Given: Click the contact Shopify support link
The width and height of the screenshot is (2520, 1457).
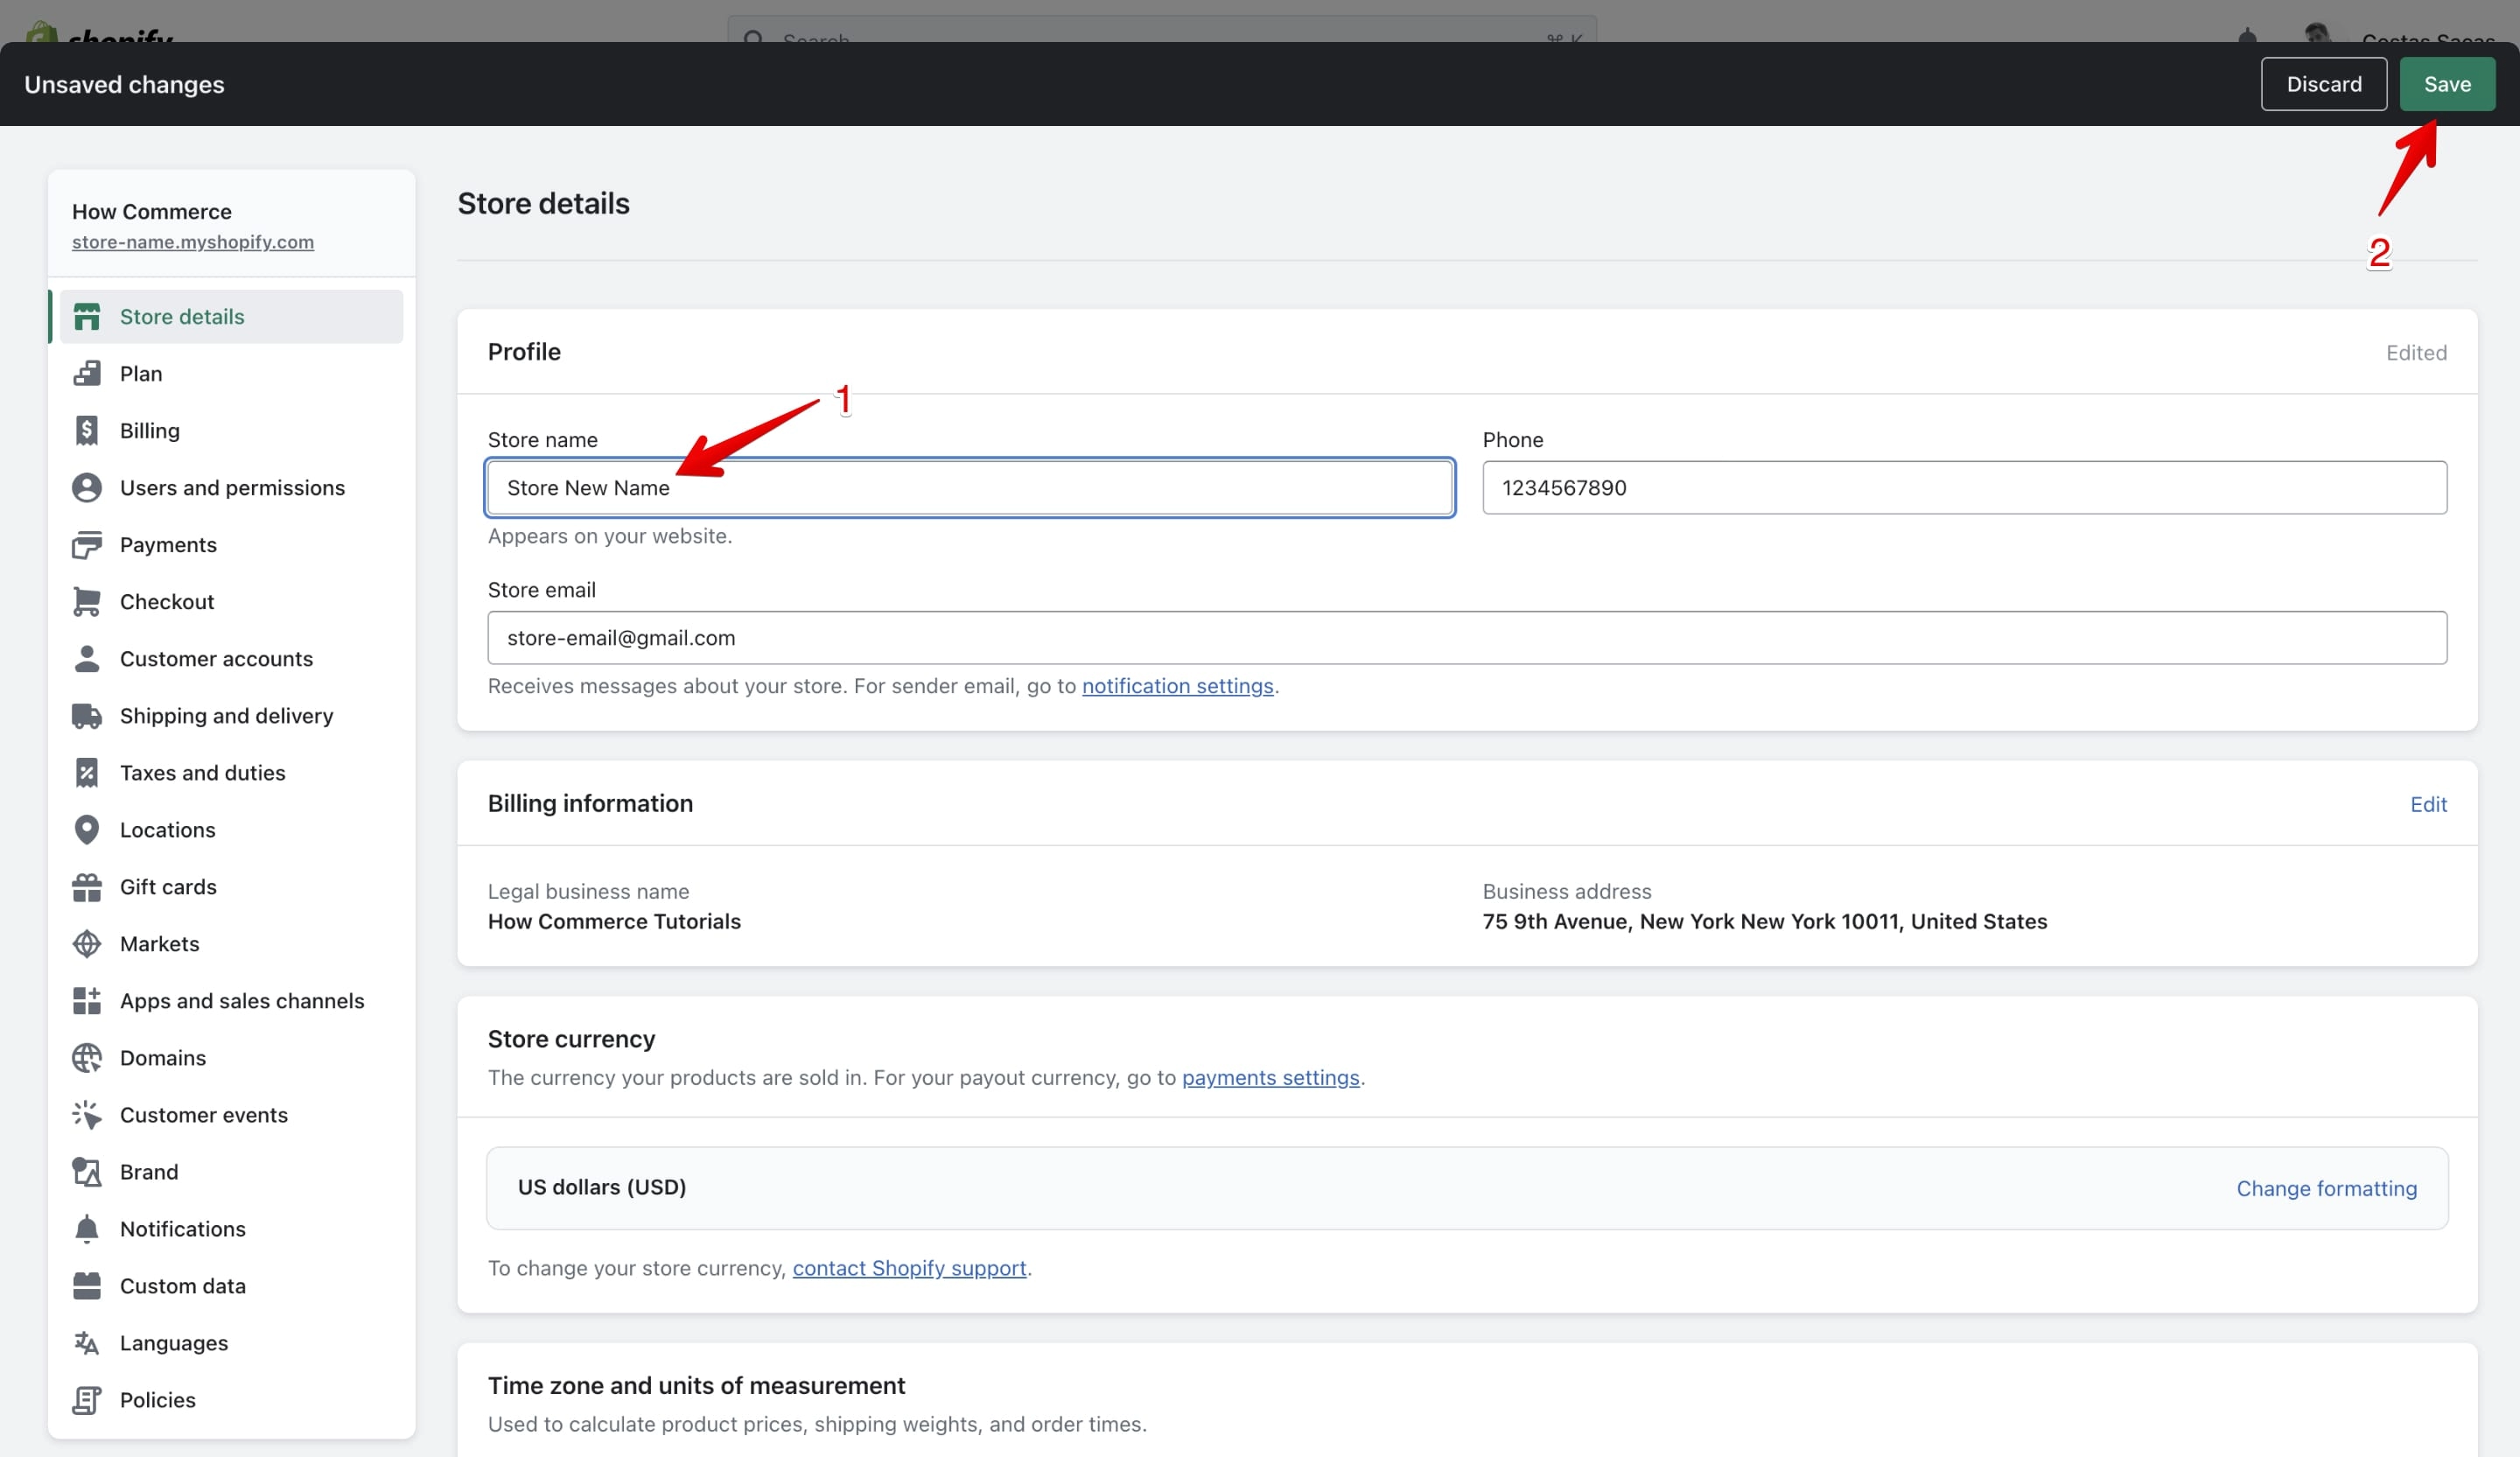Looking at the screenshot, I should (x=909, y=1268).
